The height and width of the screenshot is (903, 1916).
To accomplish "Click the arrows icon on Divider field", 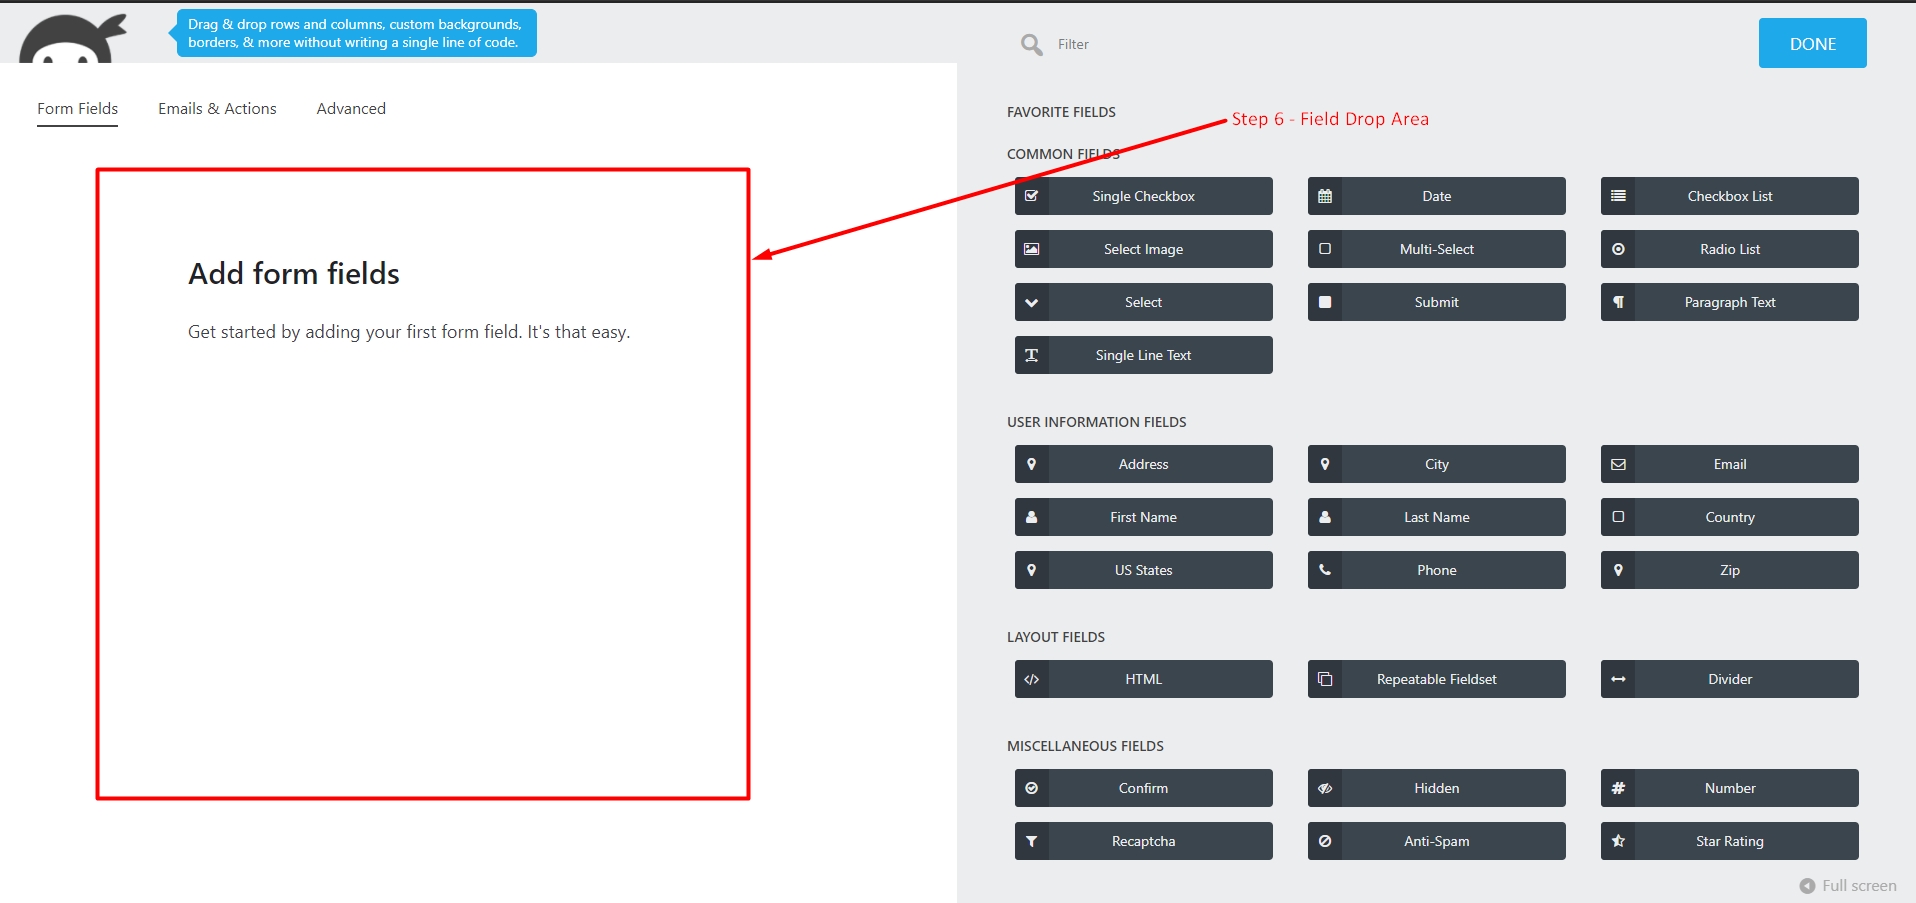I will pyautogui.click(x=1617, y=679).
